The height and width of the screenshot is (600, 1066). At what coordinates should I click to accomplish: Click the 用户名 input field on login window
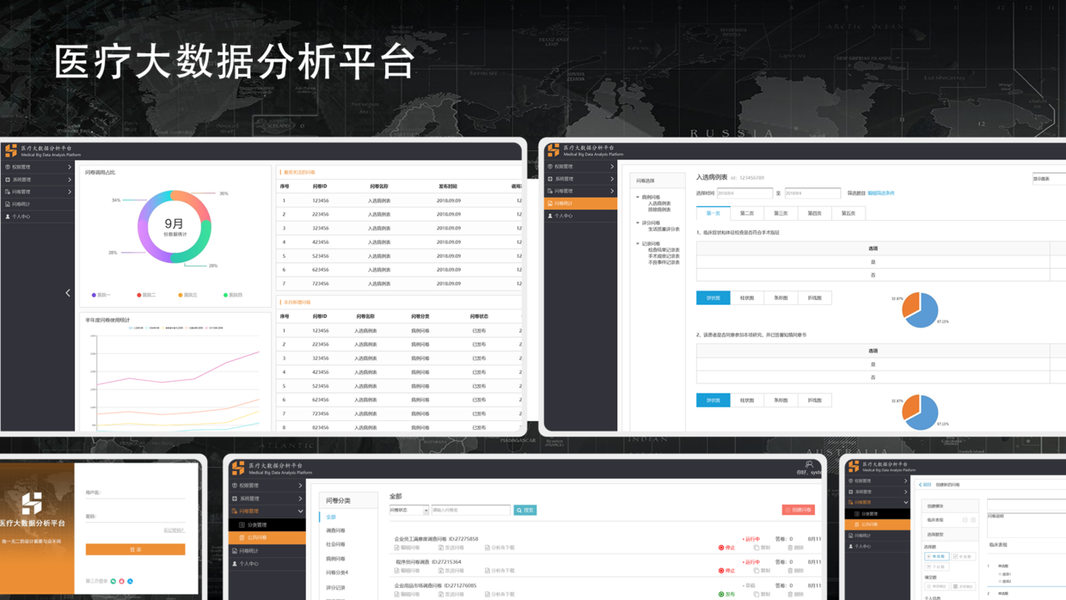[135, 495]
